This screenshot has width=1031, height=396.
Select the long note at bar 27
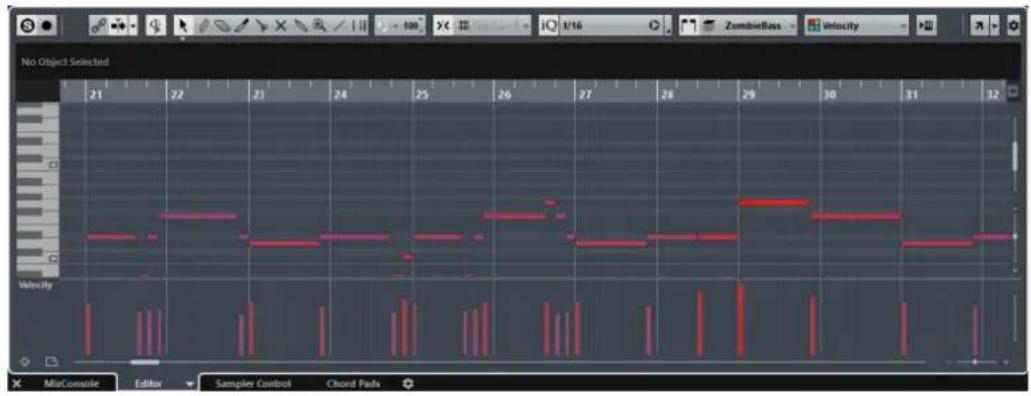click(x=611, y=243)
